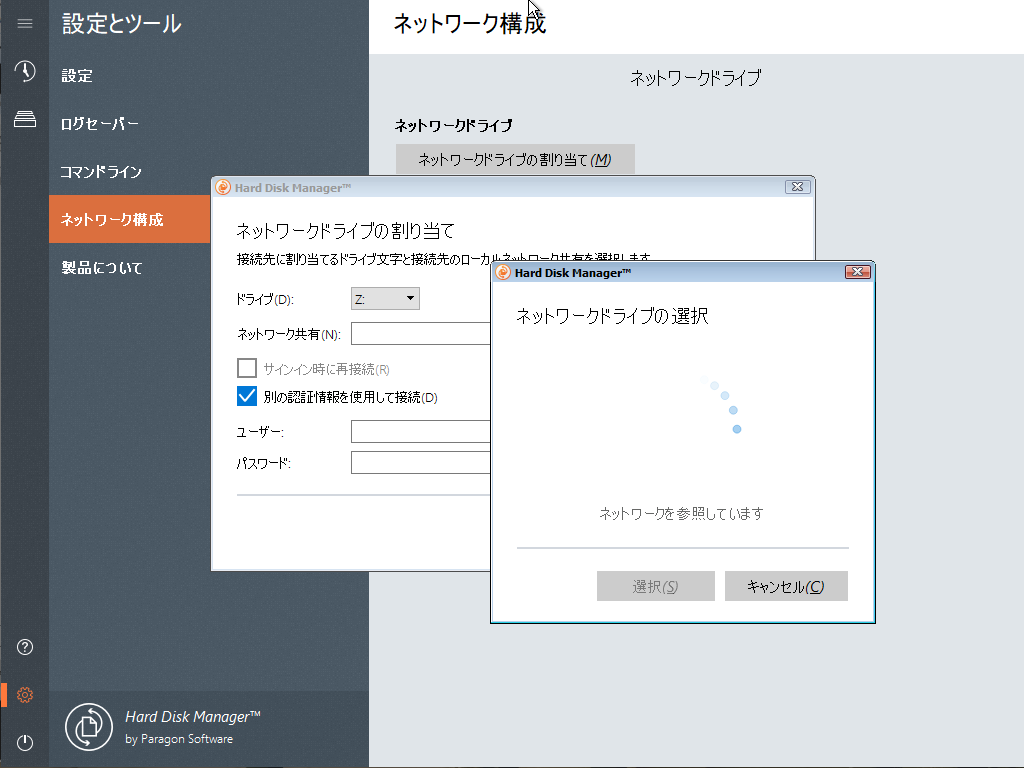
Task: Click the history clock icon in the sidebar
Action: click(x=25, y=71)
